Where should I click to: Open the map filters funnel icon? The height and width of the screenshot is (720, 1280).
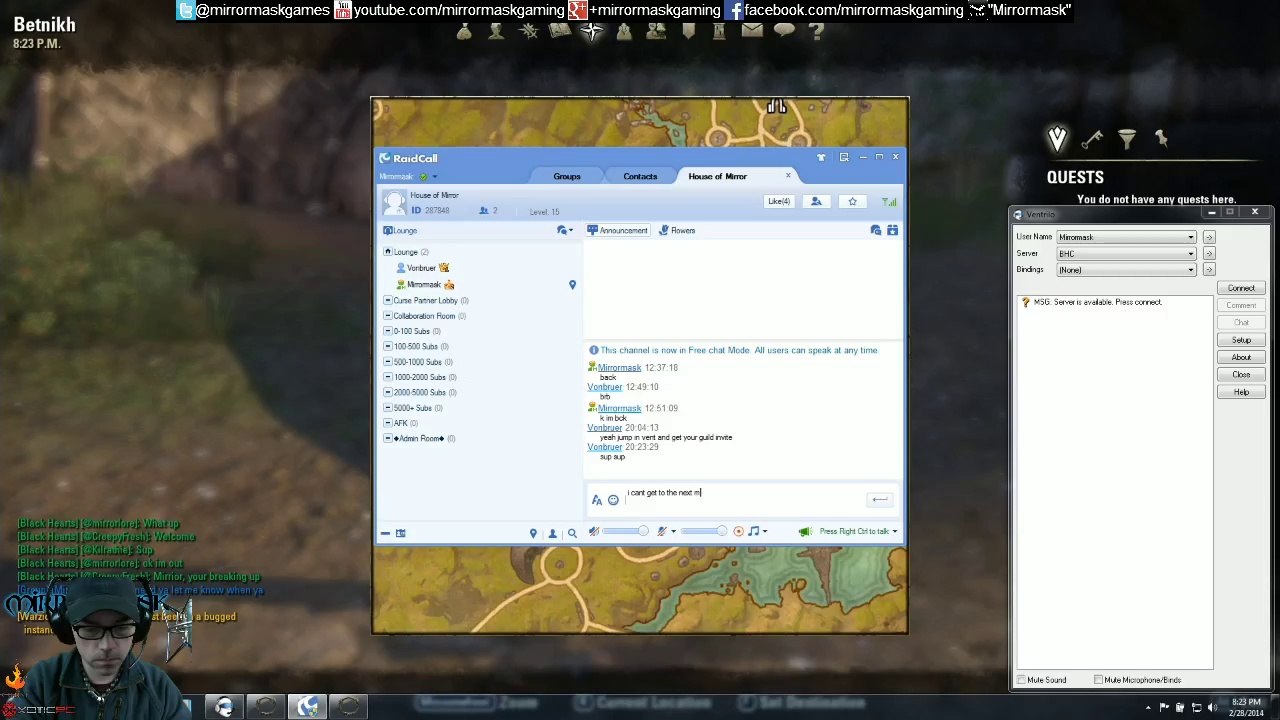[1127, 139]
